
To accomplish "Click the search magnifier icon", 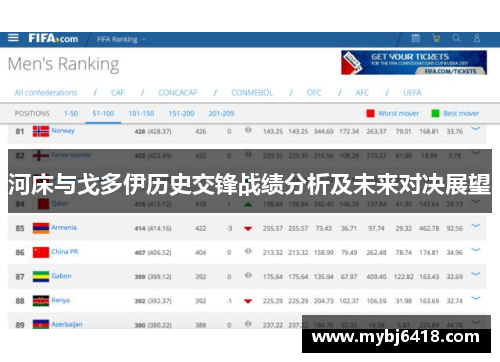I will tap(456, 38).
